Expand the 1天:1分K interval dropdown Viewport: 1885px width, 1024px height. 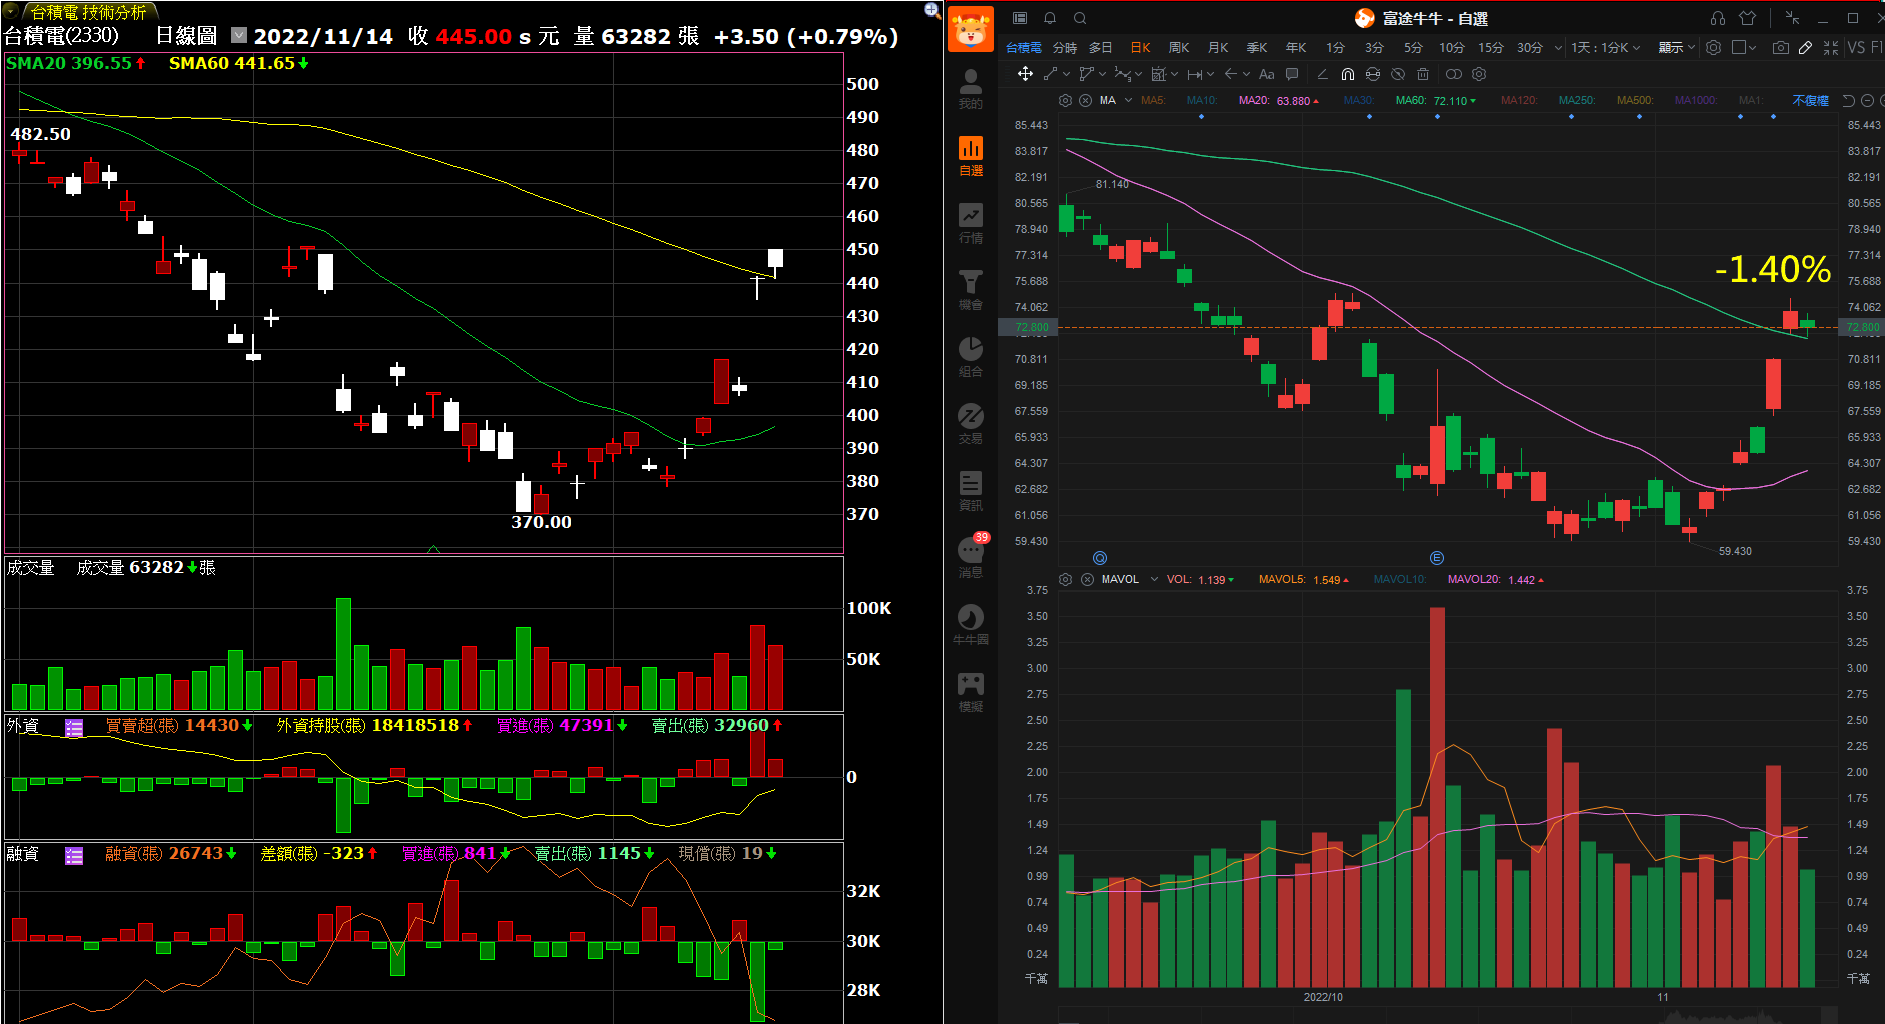pos(1605,47)
